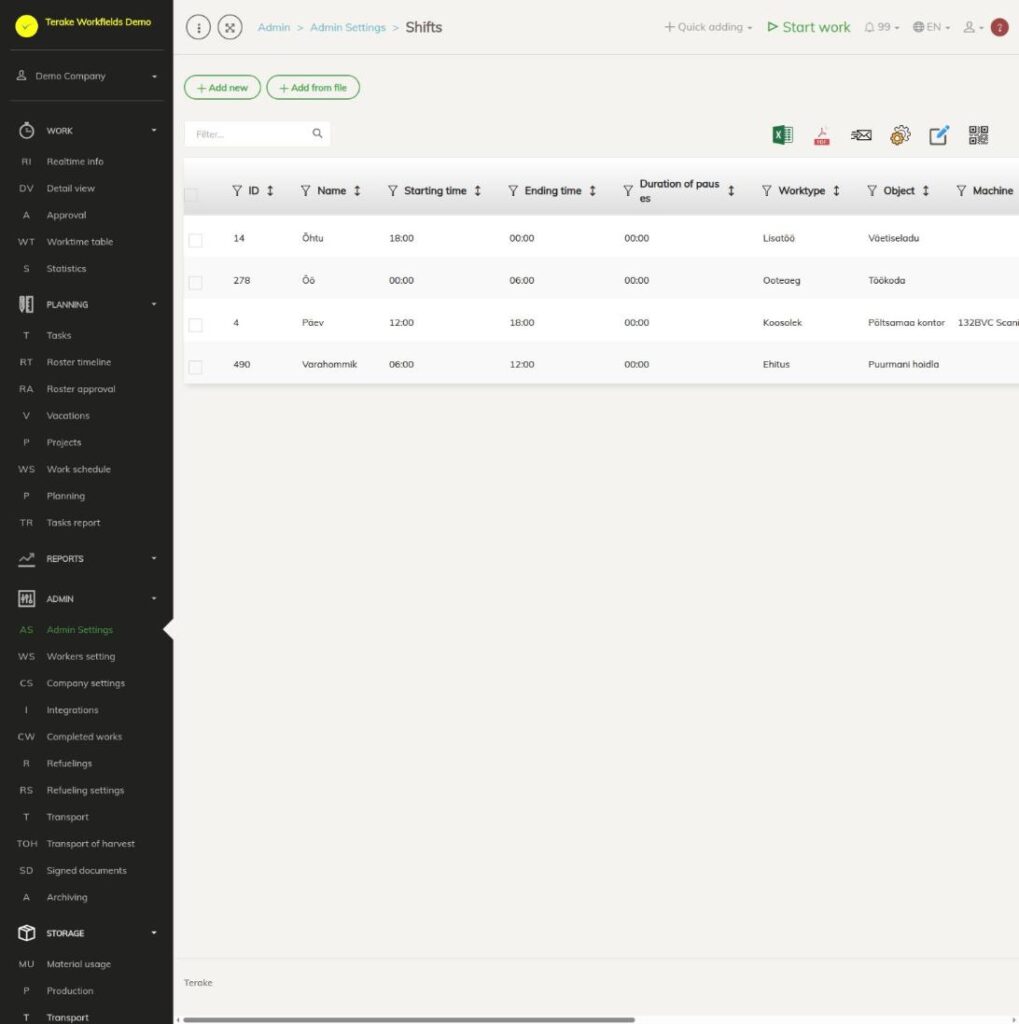The width and height of the screenshot is (1019, 1024).
Task: Open the Quick adding dropdown
Action: click(708, 27)
